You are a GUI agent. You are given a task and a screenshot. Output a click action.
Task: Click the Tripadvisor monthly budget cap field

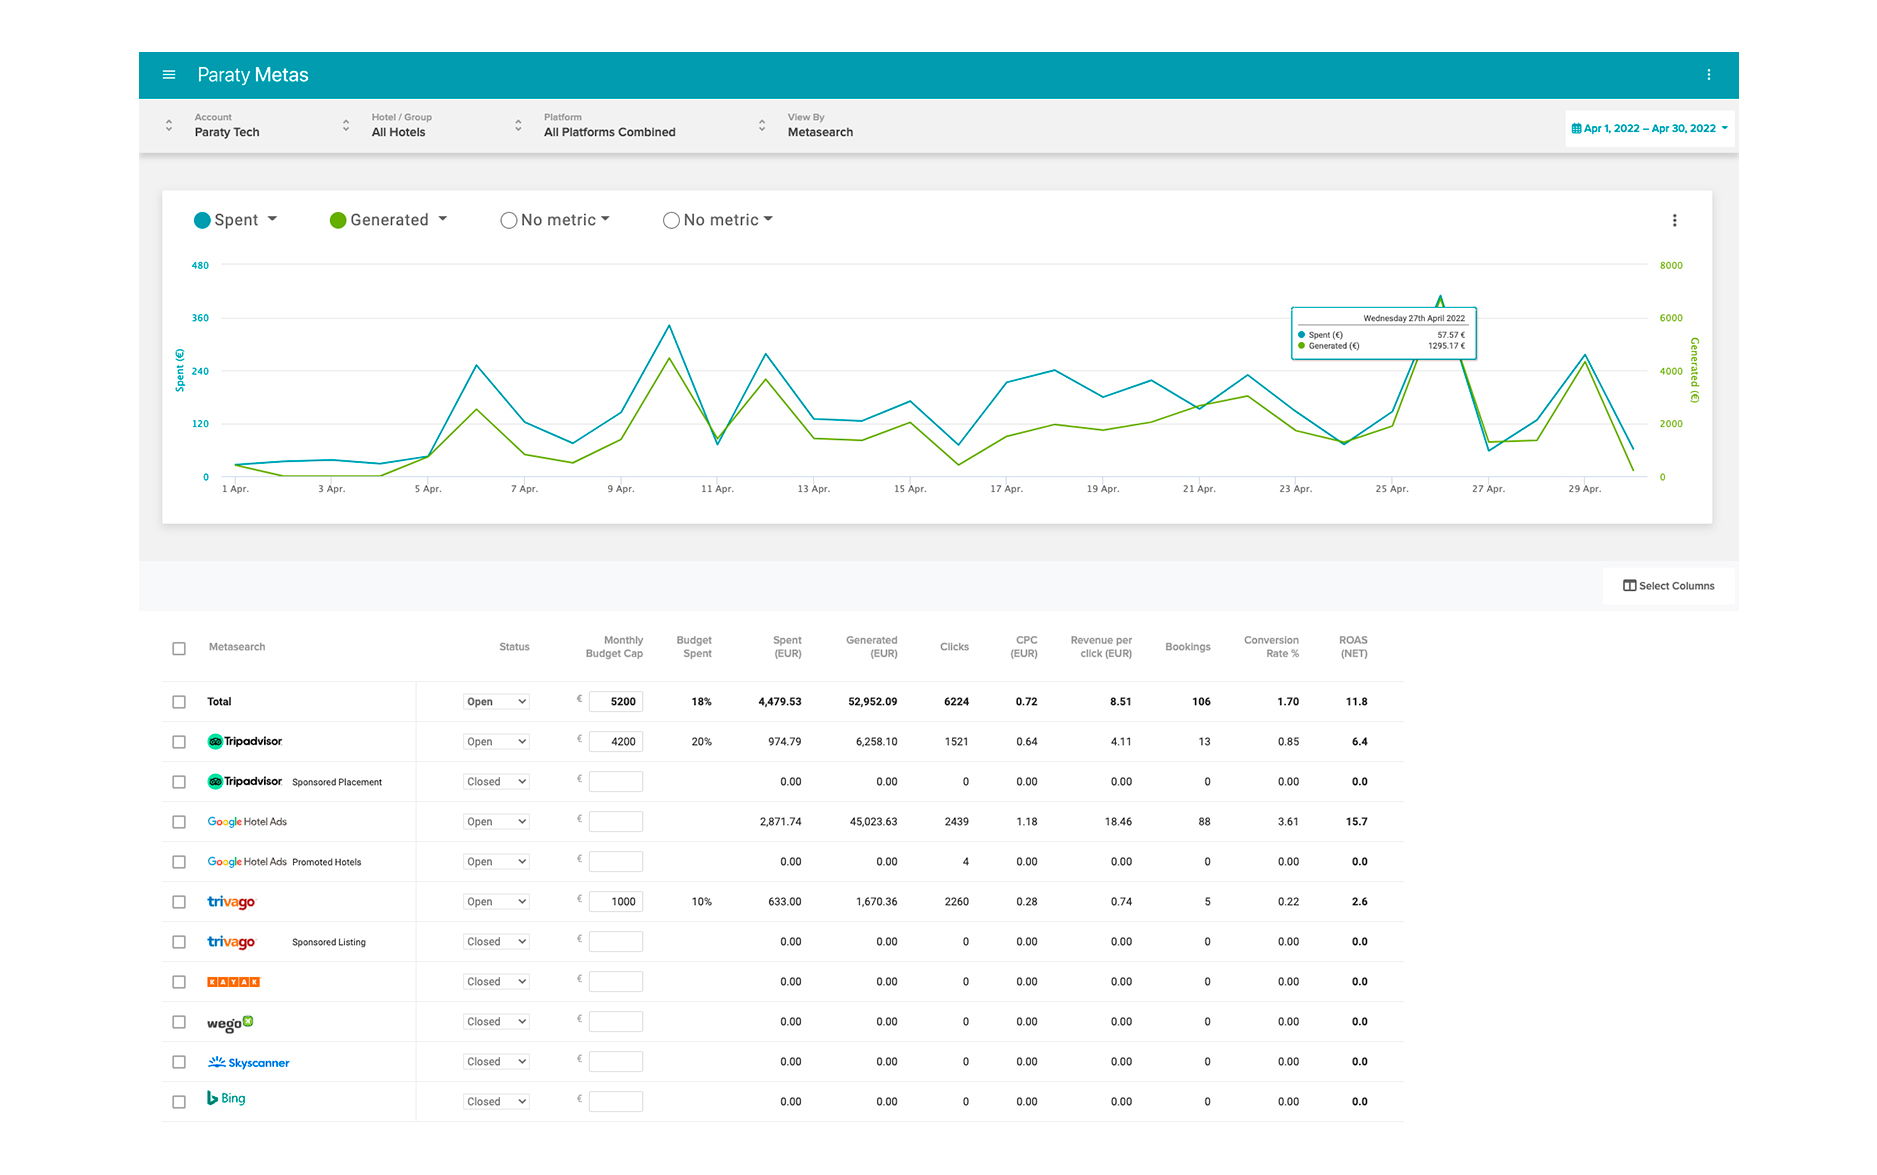pos(616,742)
